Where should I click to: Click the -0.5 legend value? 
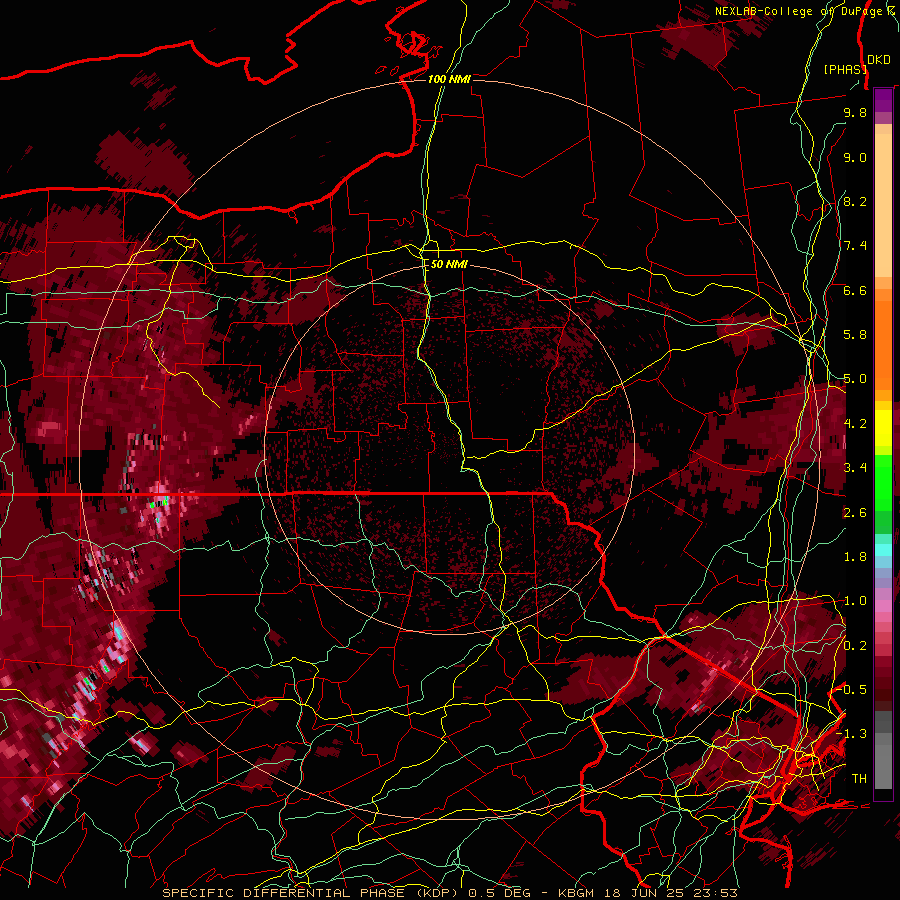852,690
